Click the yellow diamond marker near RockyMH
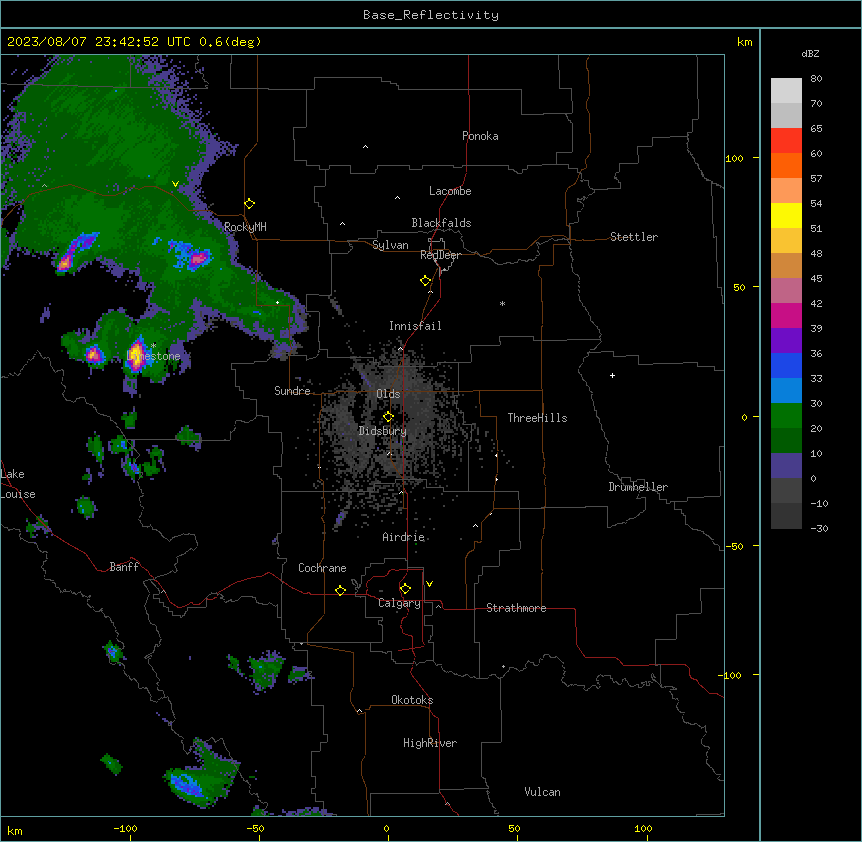The width and height of the screenshot is (862, 842). (250, 204)
